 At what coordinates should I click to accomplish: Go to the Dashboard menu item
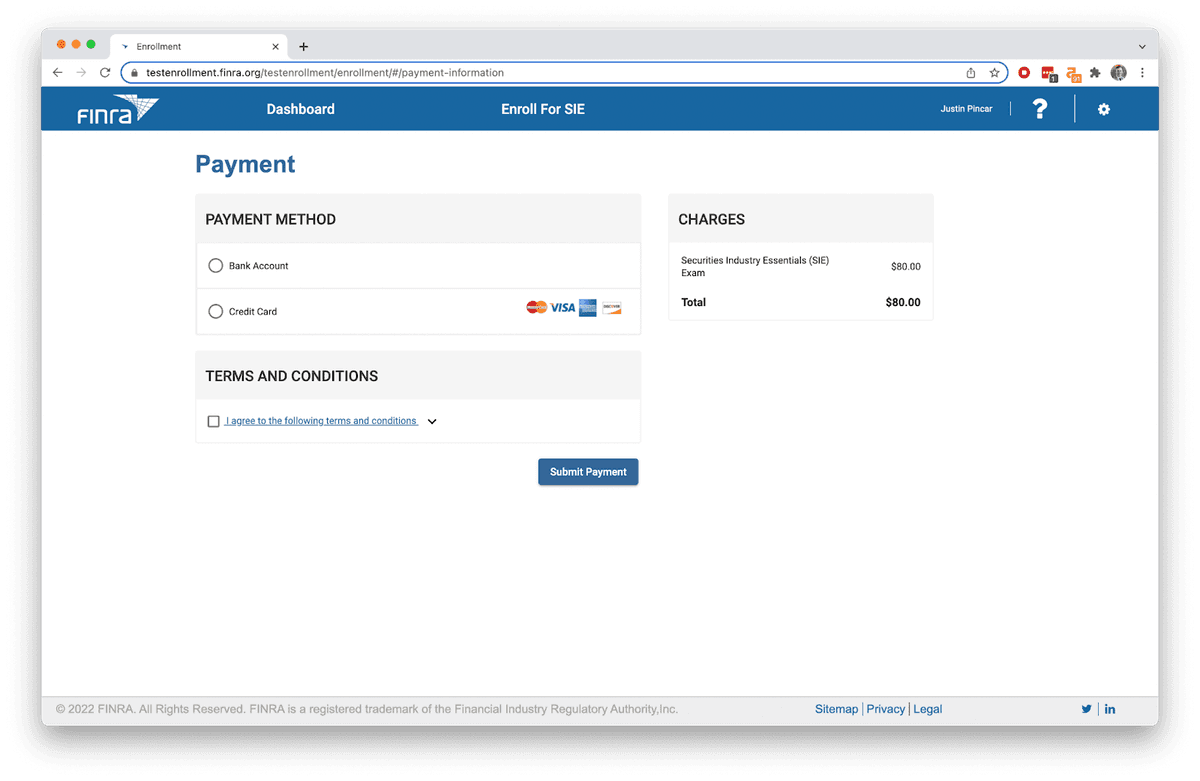tap(300, 109)
